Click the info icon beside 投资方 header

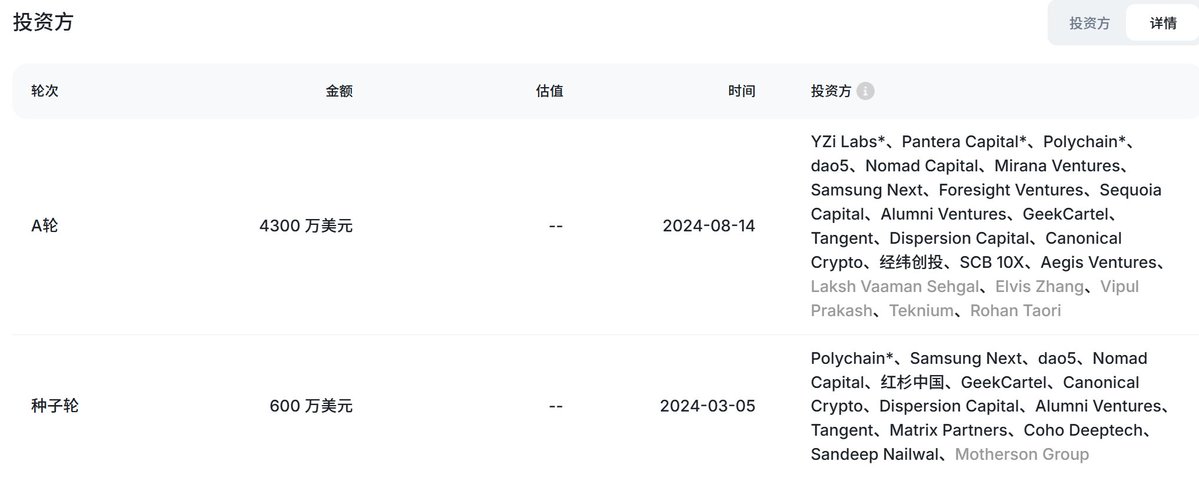point(866,91)
